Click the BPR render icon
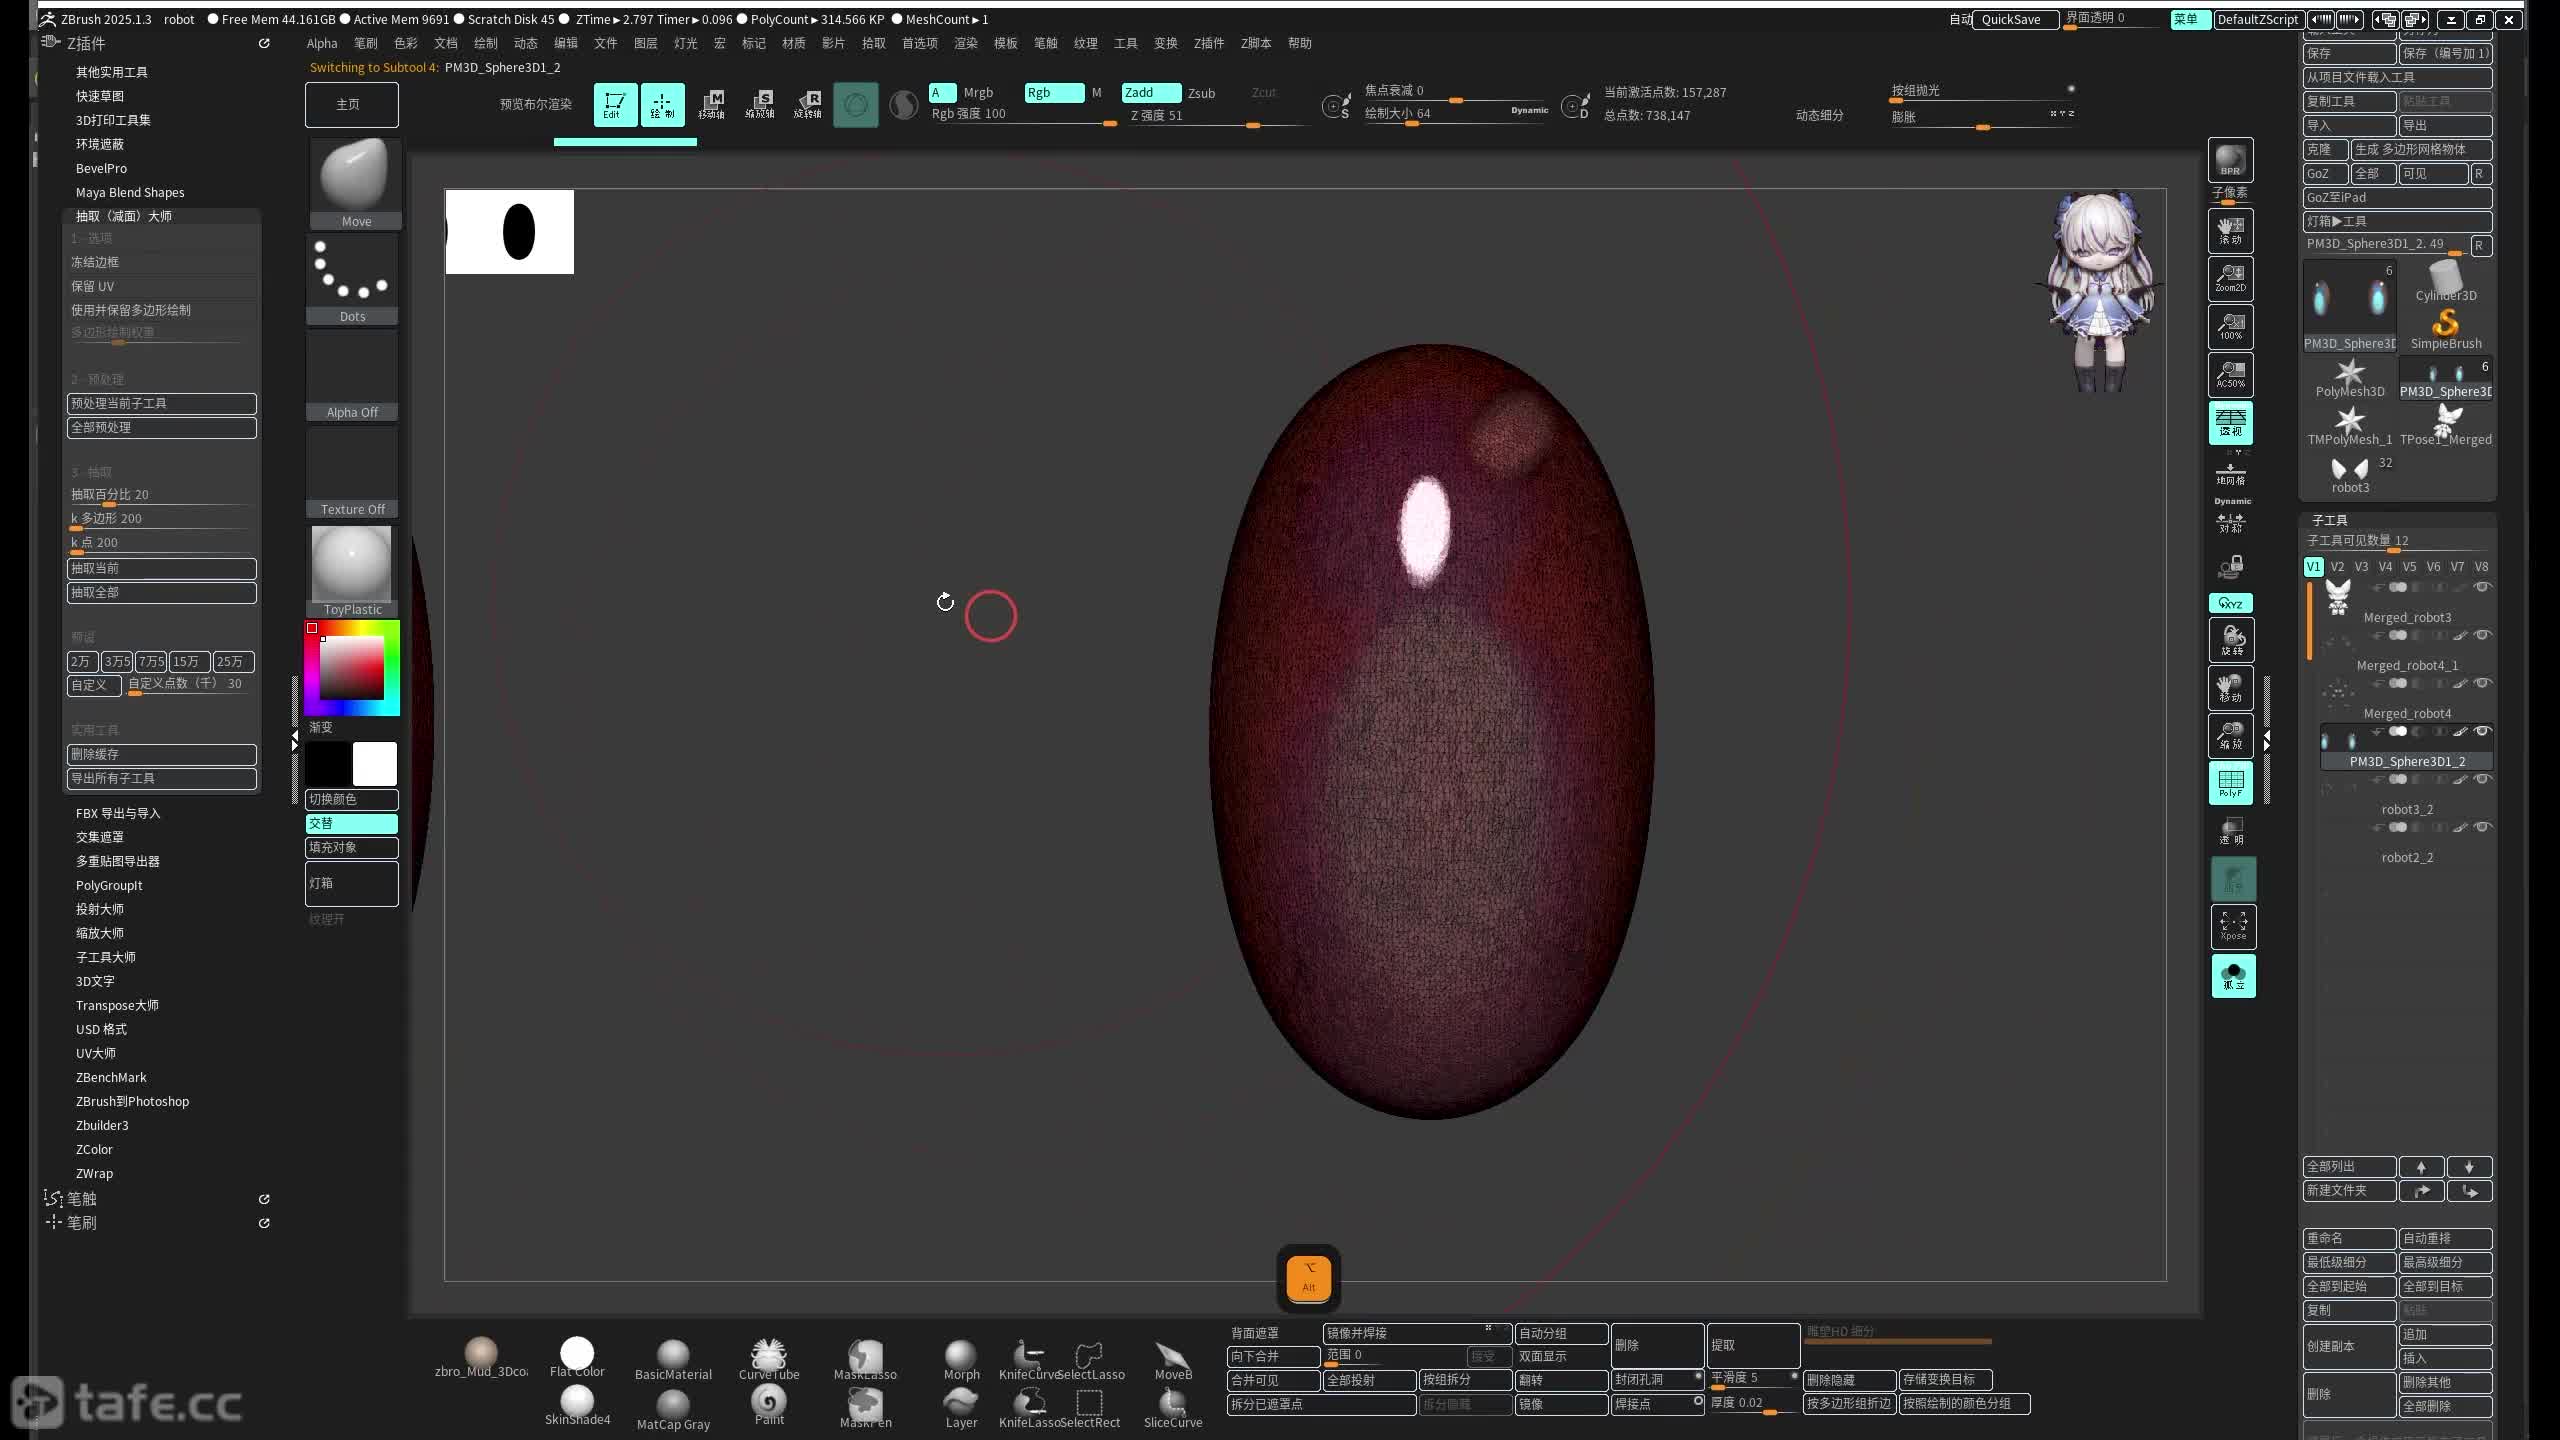Screen dimensions: 2560x1440 pos(2230,160)
